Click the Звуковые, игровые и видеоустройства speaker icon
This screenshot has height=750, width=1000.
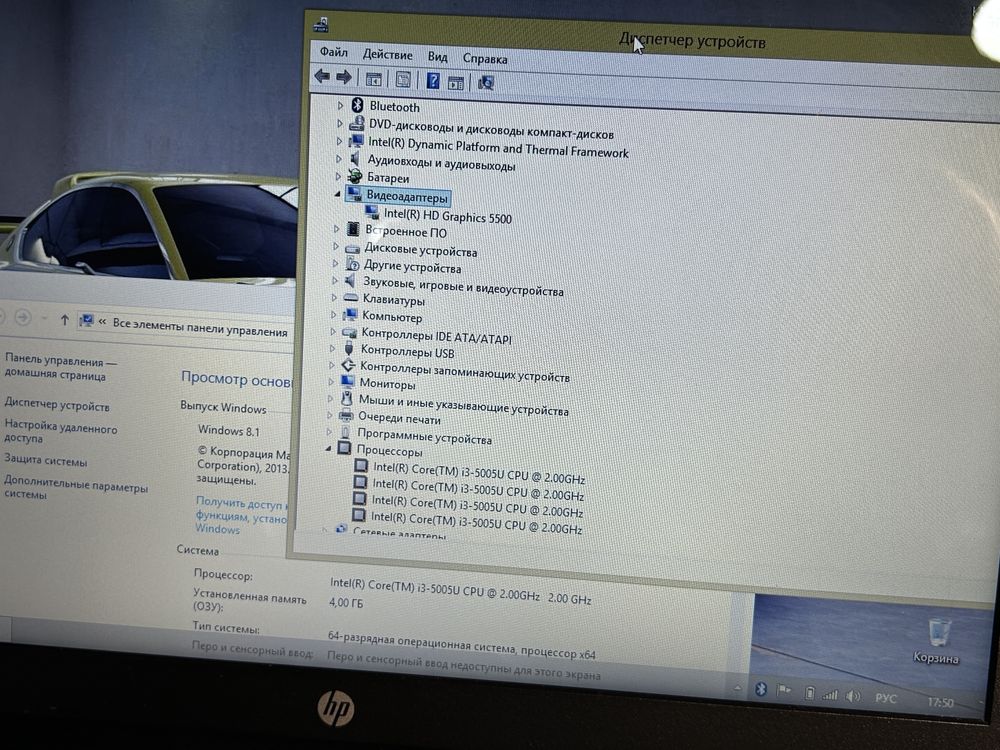click(x=351, y=280)
